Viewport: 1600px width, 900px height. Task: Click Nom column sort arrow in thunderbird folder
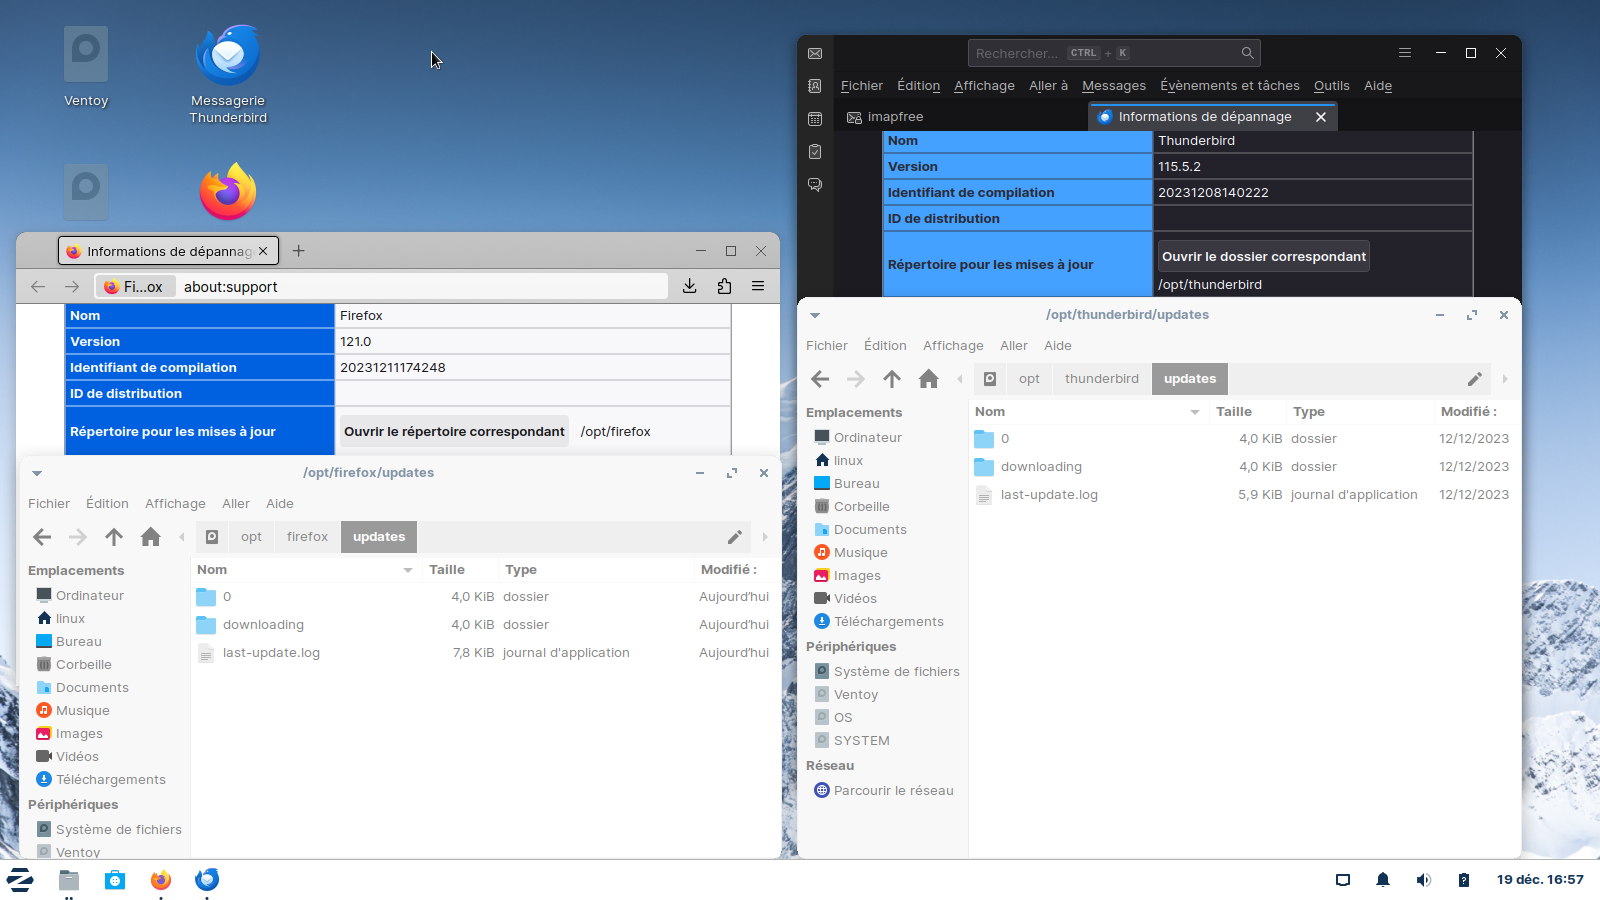(1194, 412)
